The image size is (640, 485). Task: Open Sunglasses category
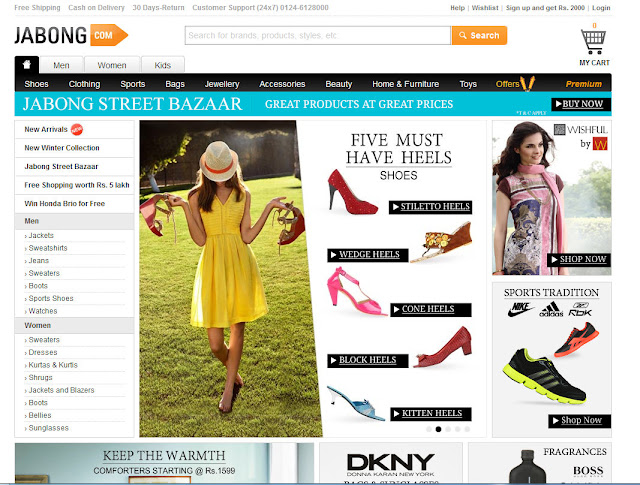pyautogui.click(x=48, y=428)
